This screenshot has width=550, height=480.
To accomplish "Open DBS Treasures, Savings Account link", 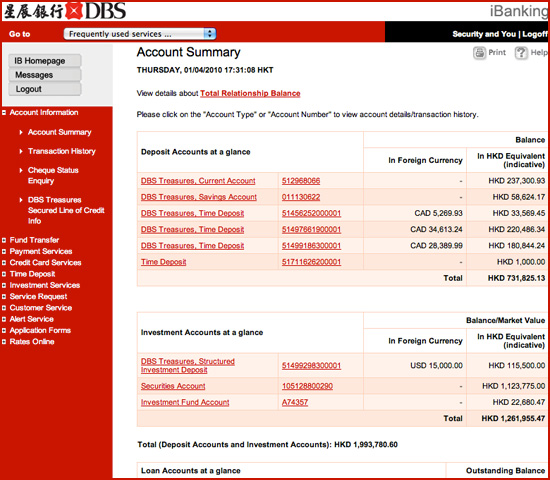I will 199,197.
